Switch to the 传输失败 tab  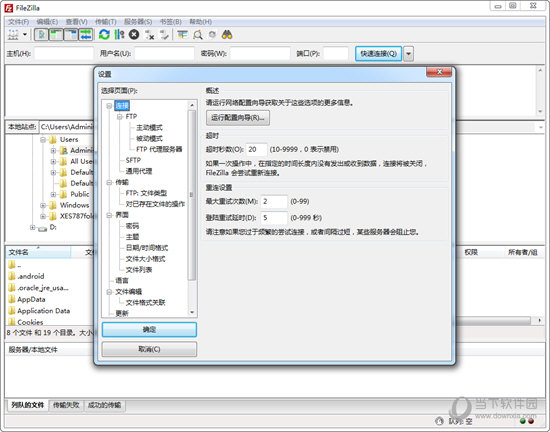(66, 405)
